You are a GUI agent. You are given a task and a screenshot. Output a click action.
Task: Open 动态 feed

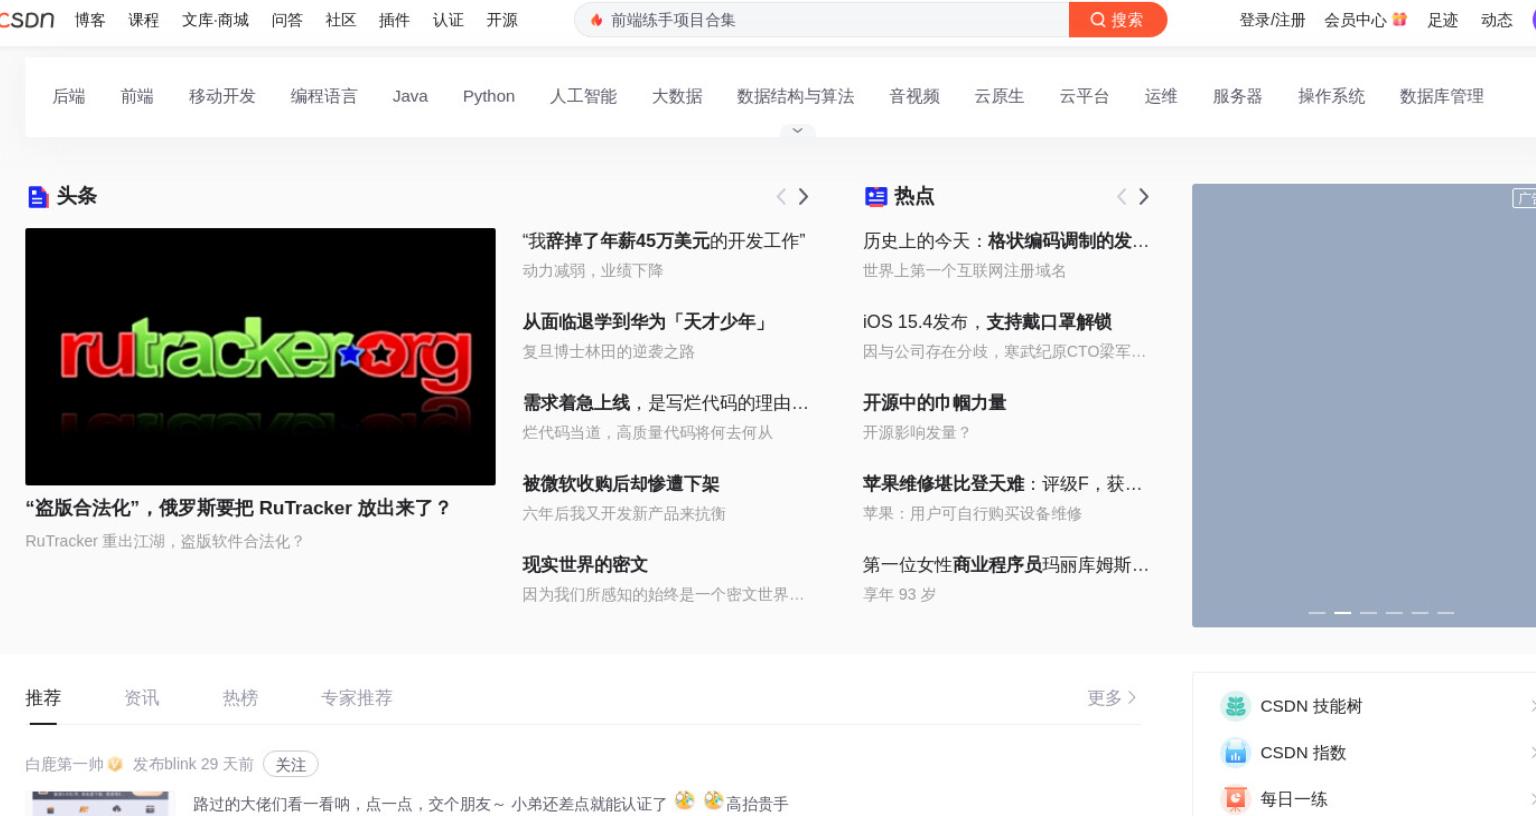[x=1497, y=20]
